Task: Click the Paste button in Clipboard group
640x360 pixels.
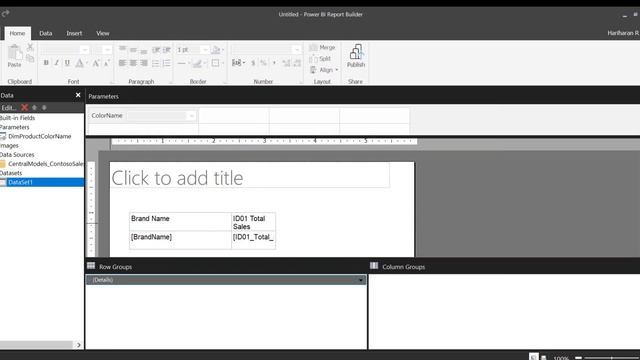Action: [x=14, y=56]
